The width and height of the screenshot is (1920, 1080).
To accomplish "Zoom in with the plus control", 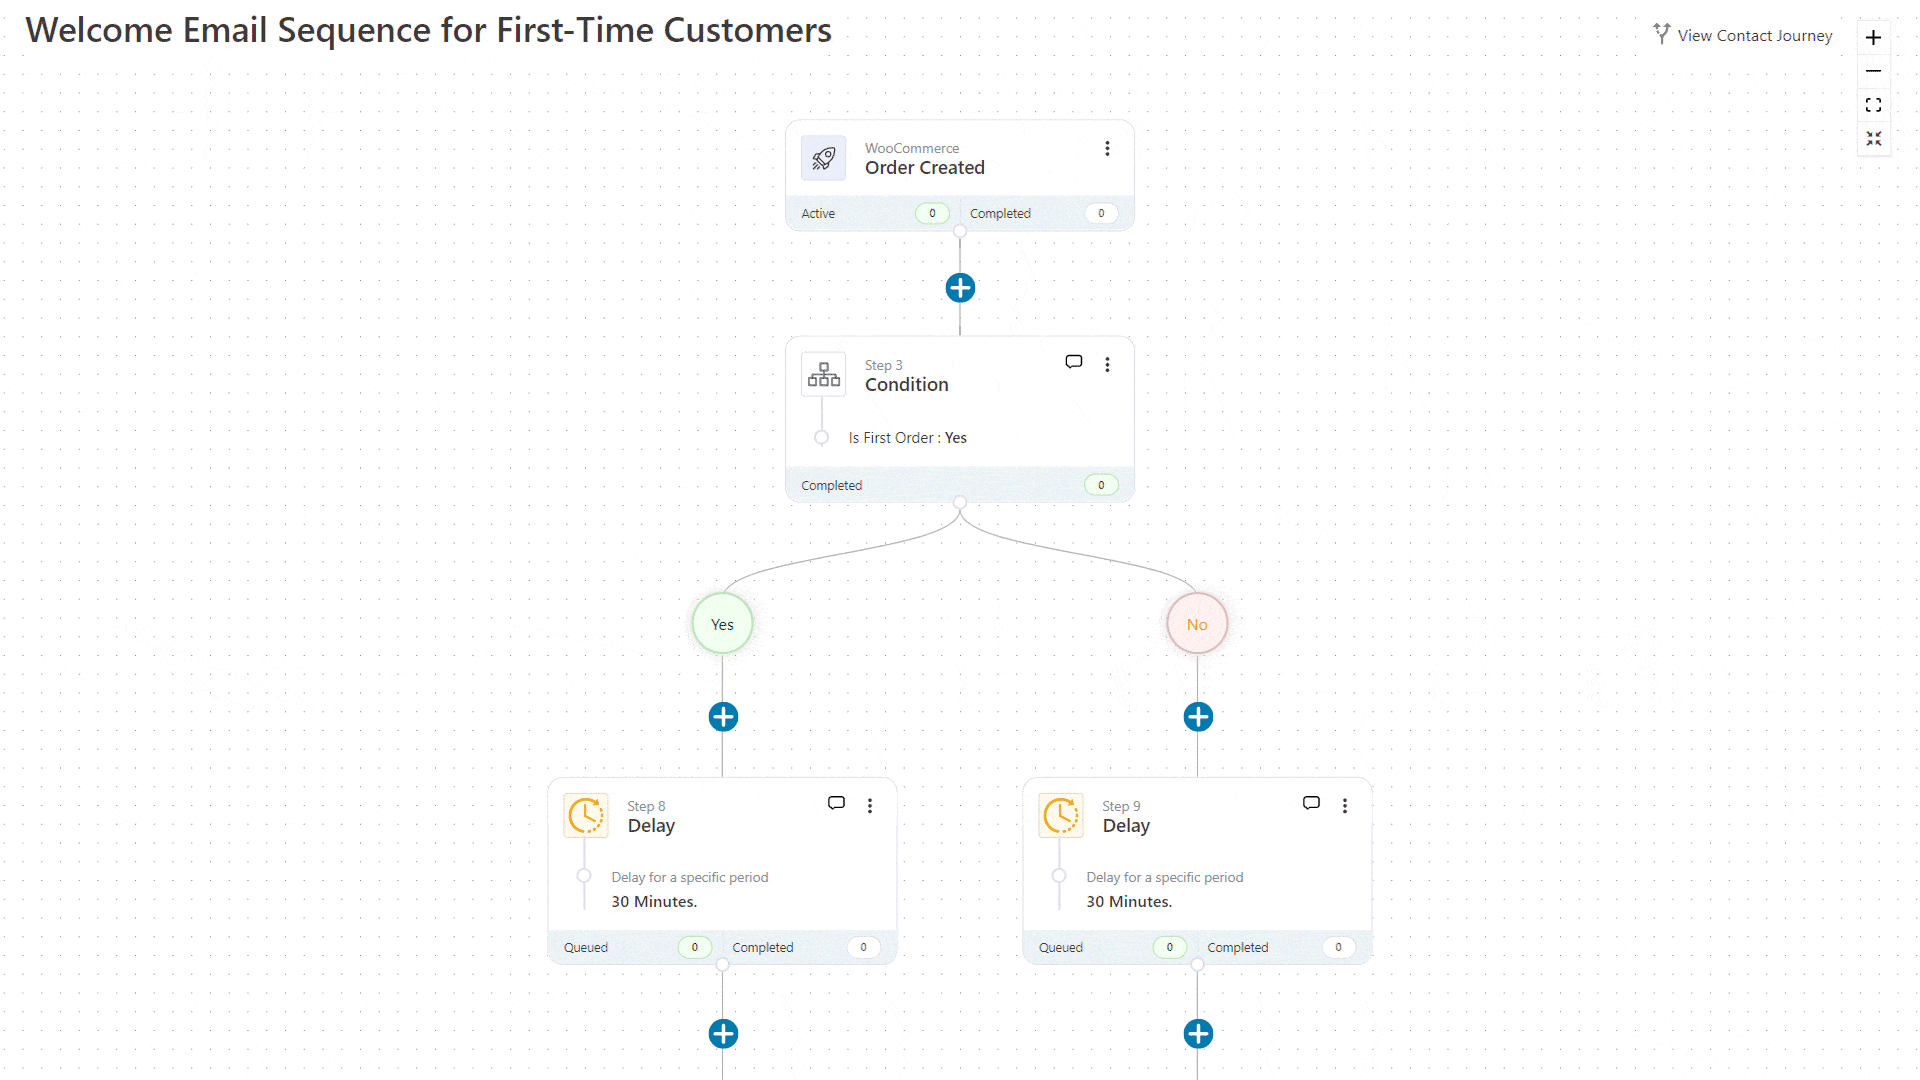I will tap(1873, 38).
